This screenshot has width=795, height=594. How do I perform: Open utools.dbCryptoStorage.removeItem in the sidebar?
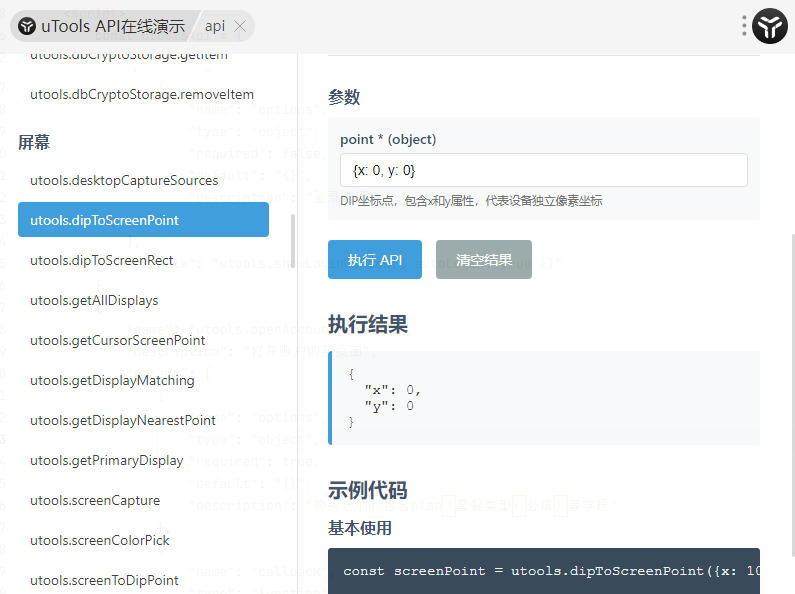coord(142,95)
